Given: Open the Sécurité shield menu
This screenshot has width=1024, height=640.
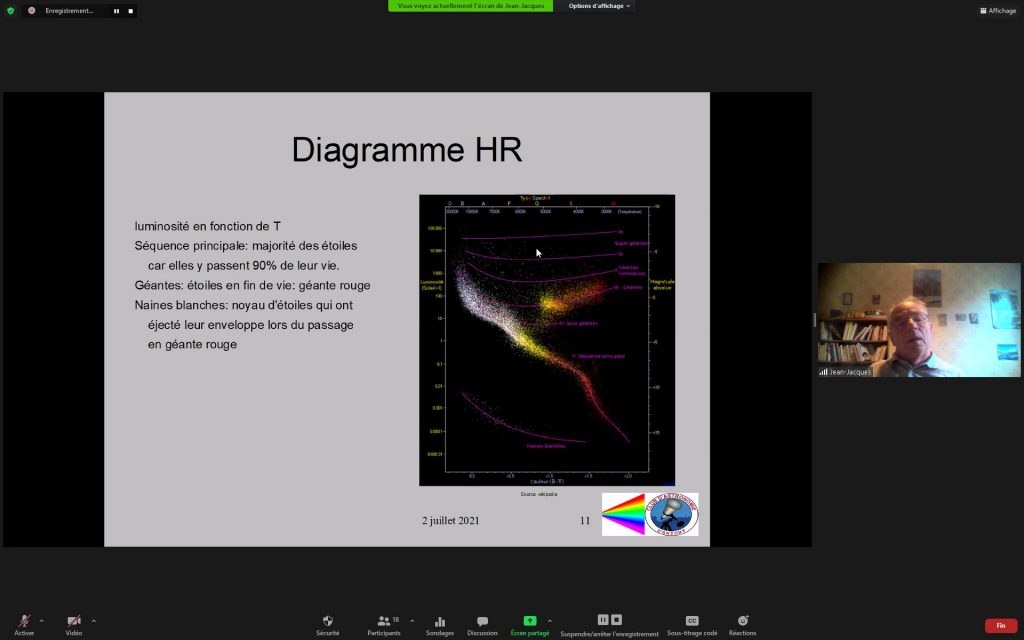Looking at the screenshot, I should (328, 625).
